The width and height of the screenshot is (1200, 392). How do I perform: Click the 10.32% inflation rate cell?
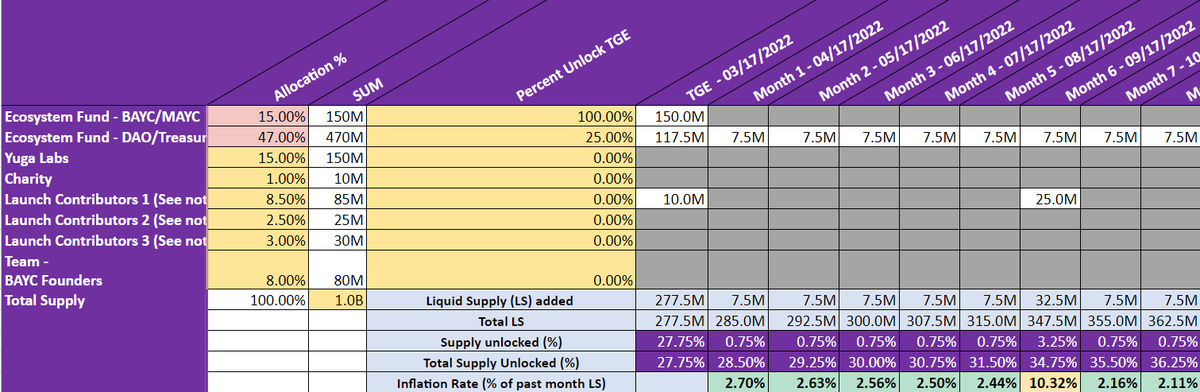click(1051, 382)
